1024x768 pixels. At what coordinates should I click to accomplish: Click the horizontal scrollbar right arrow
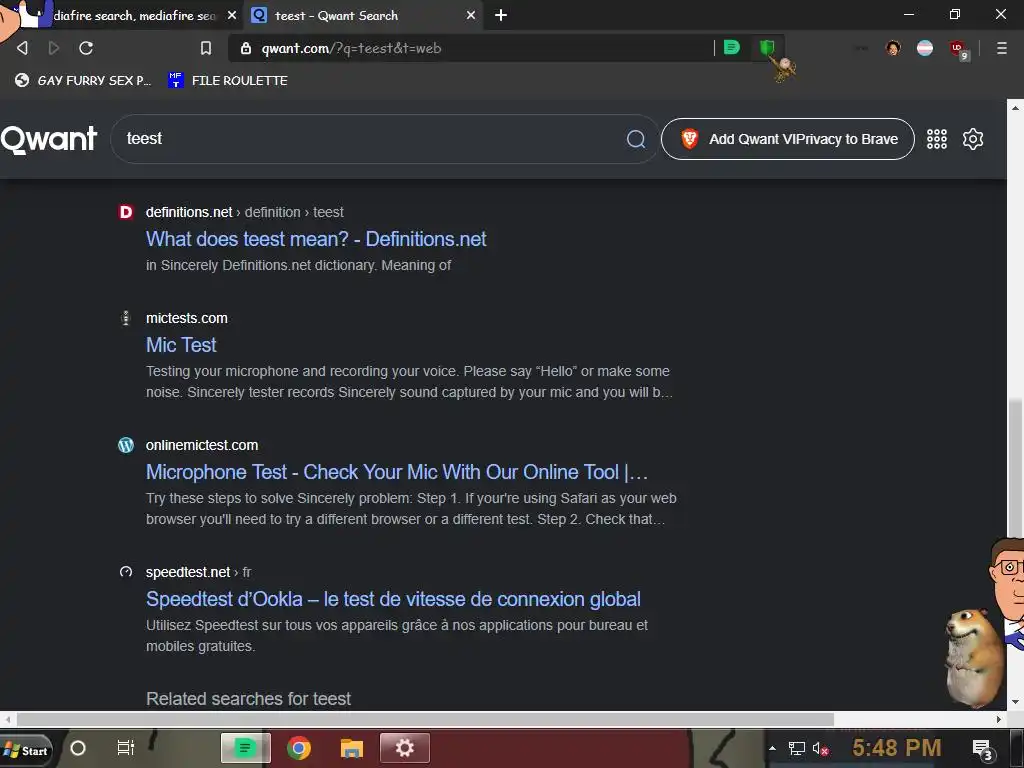[x=999, y=719]
